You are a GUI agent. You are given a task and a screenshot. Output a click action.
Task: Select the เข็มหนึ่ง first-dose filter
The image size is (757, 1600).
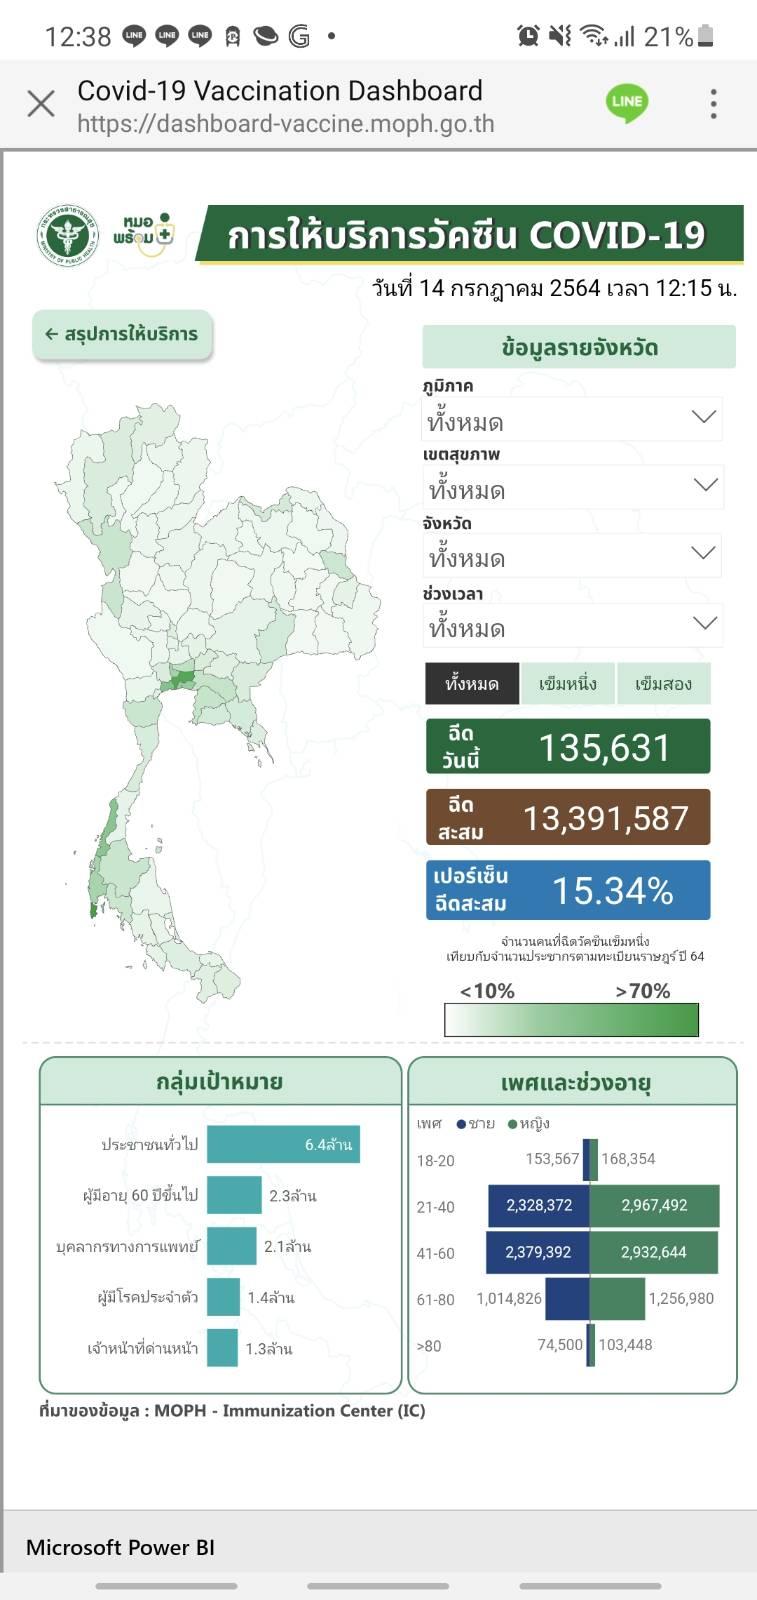click(x=567, y=684)
